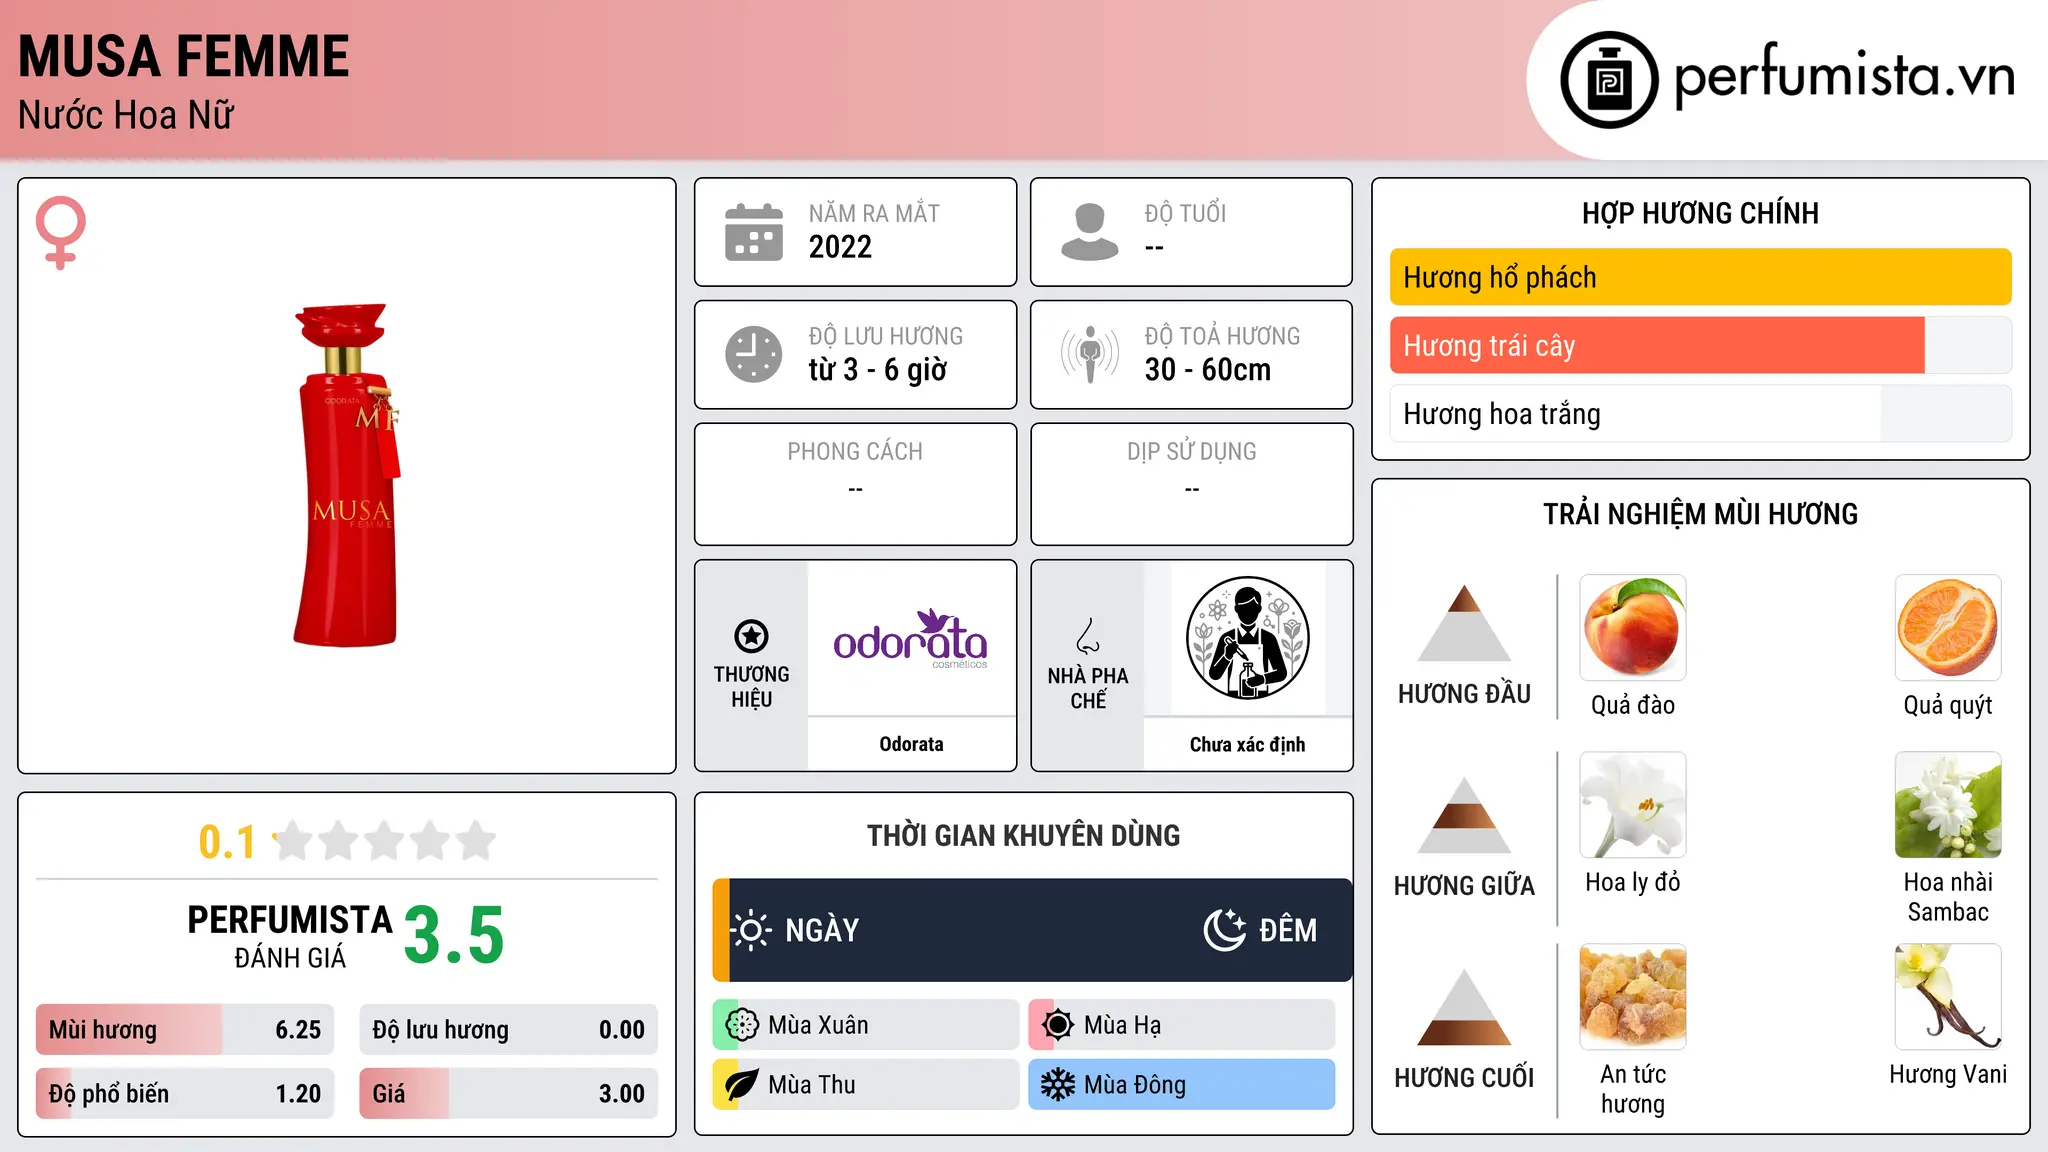Click the star badge icon above Thương hiệu
This screenshot has height=1152, width=2048.
point(751,636)
